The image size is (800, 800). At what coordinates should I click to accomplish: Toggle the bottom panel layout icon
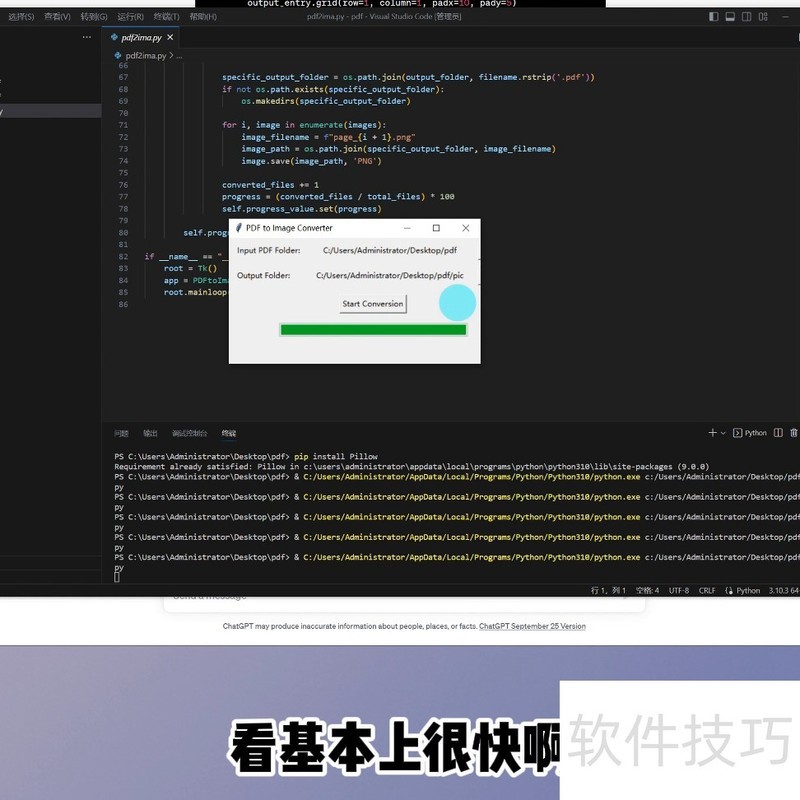[730, 17]
